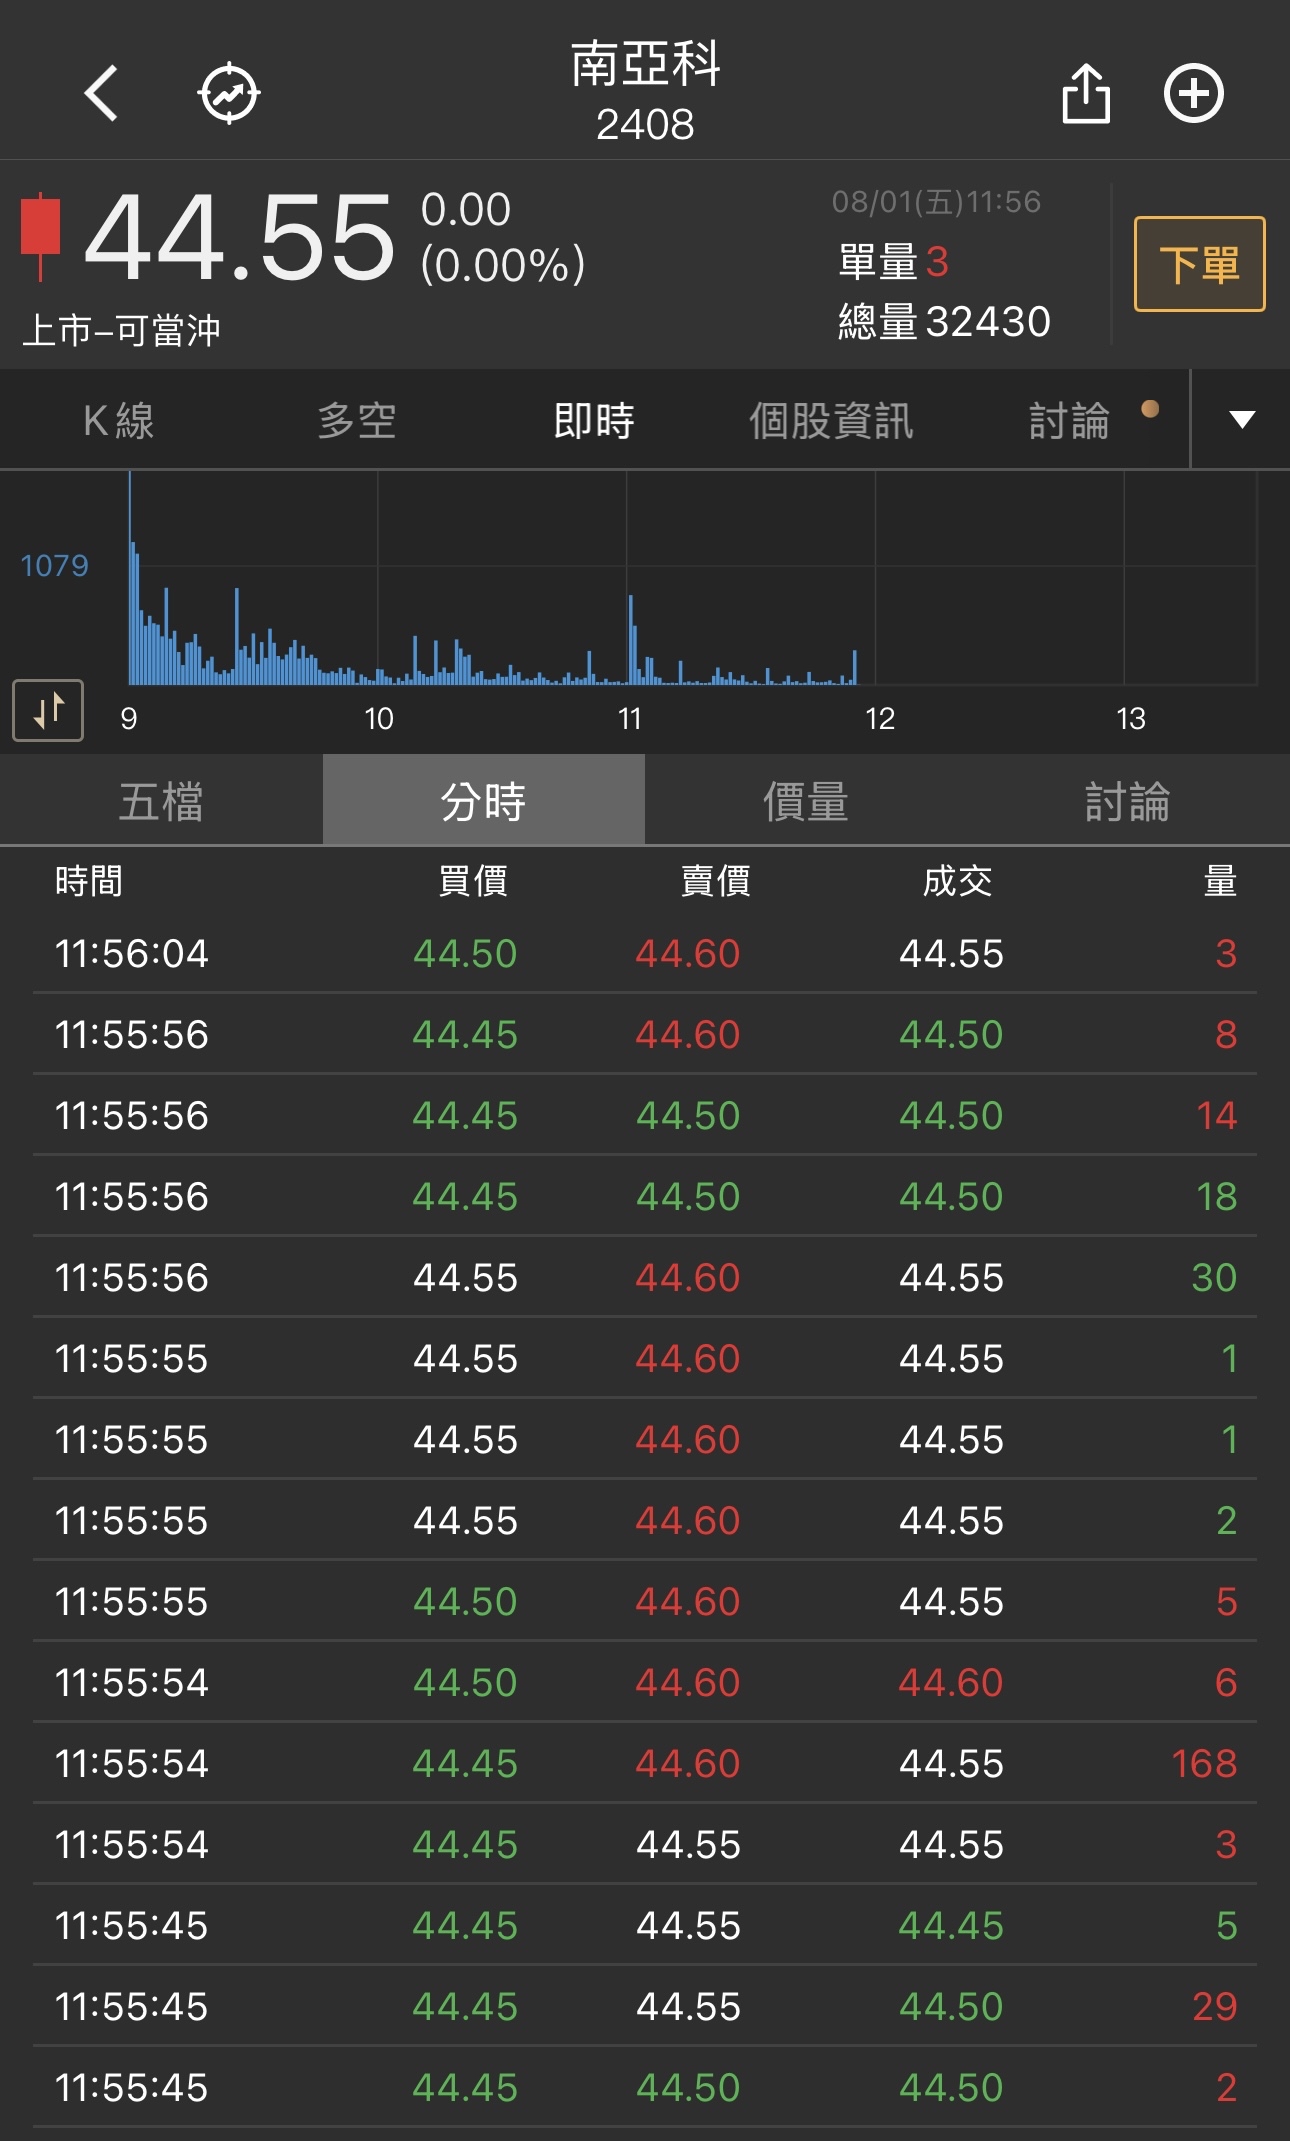Tap the 12 o'clock time axis label

(880, 718)
